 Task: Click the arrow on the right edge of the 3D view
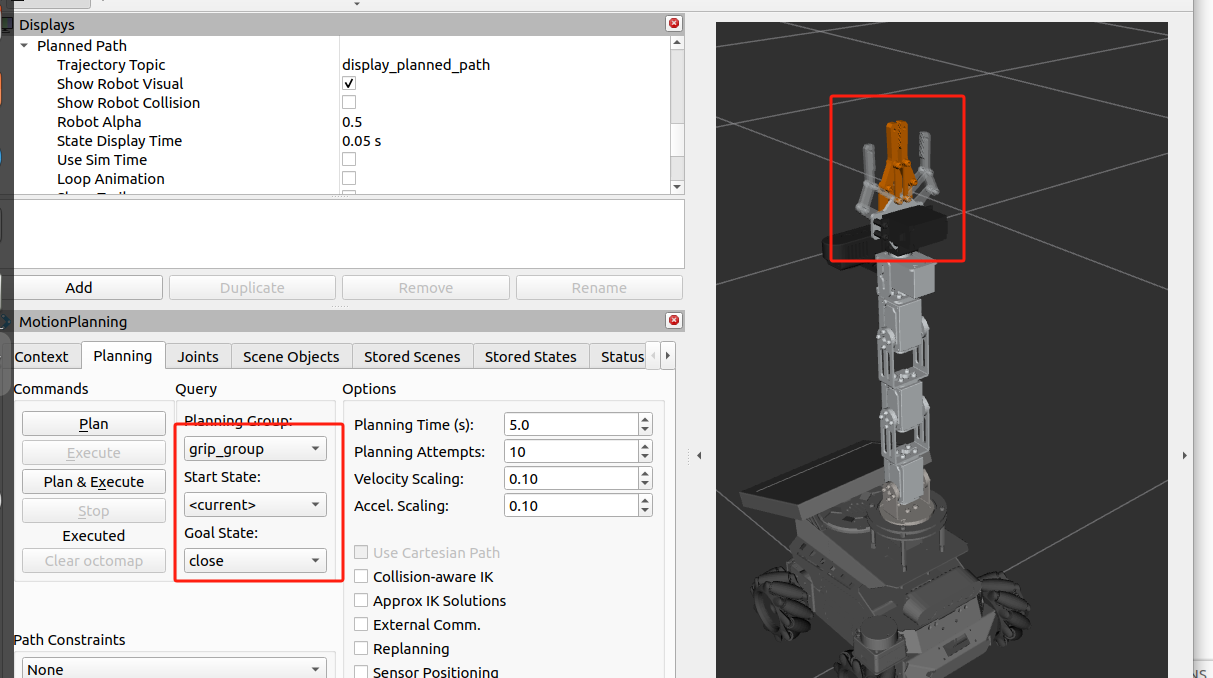[1184, 455]
